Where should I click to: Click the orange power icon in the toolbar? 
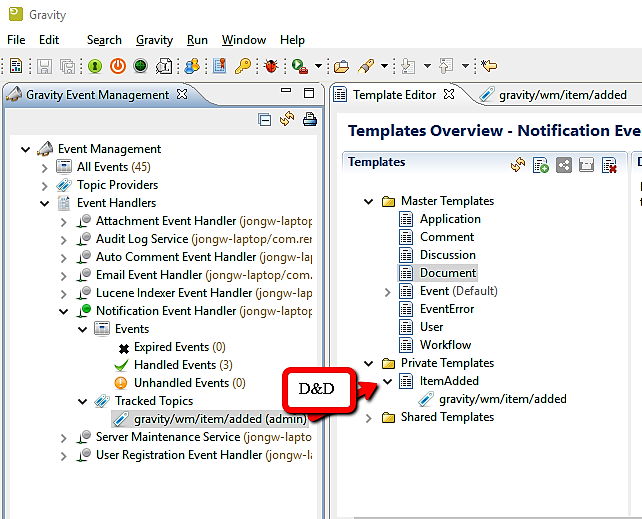tap(117, 66)
